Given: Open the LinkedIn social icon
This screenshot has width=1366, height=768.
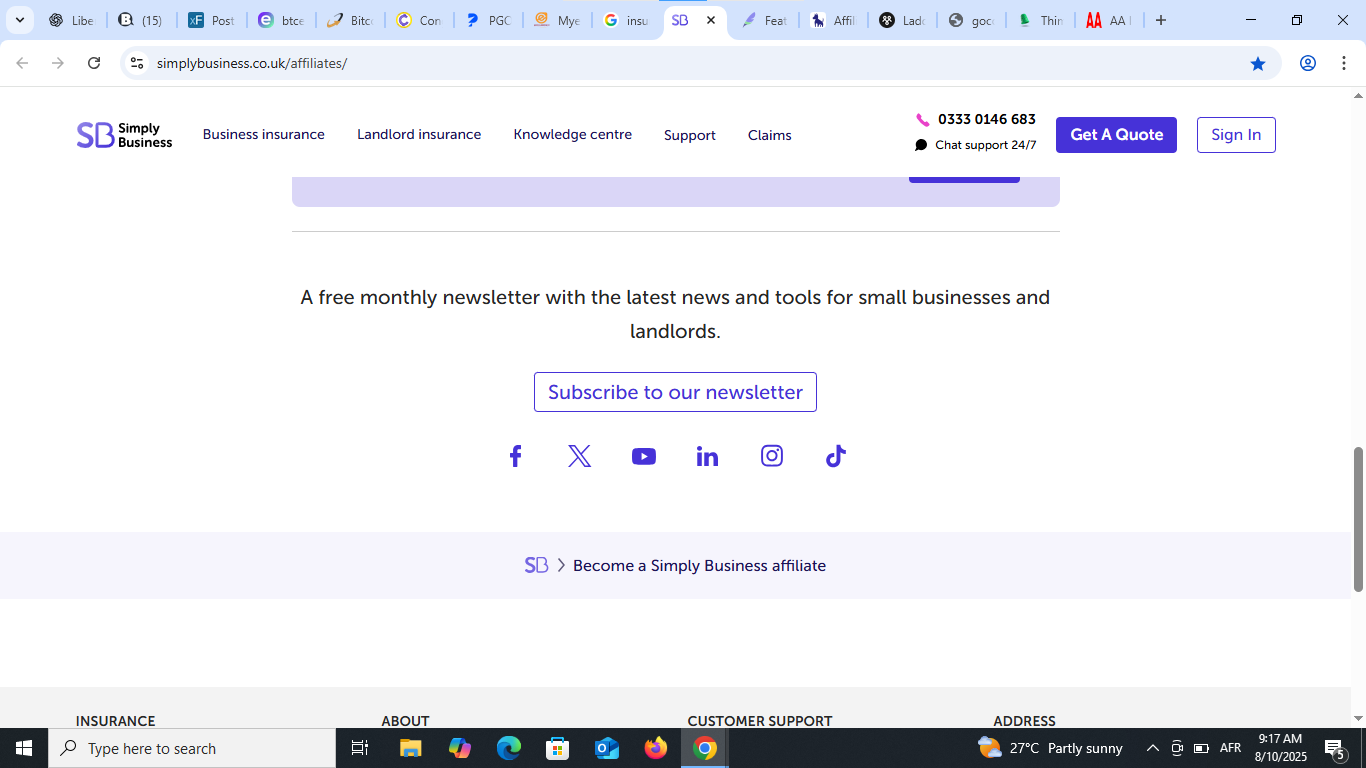Looking at the screenshot, I should point(707,456).
